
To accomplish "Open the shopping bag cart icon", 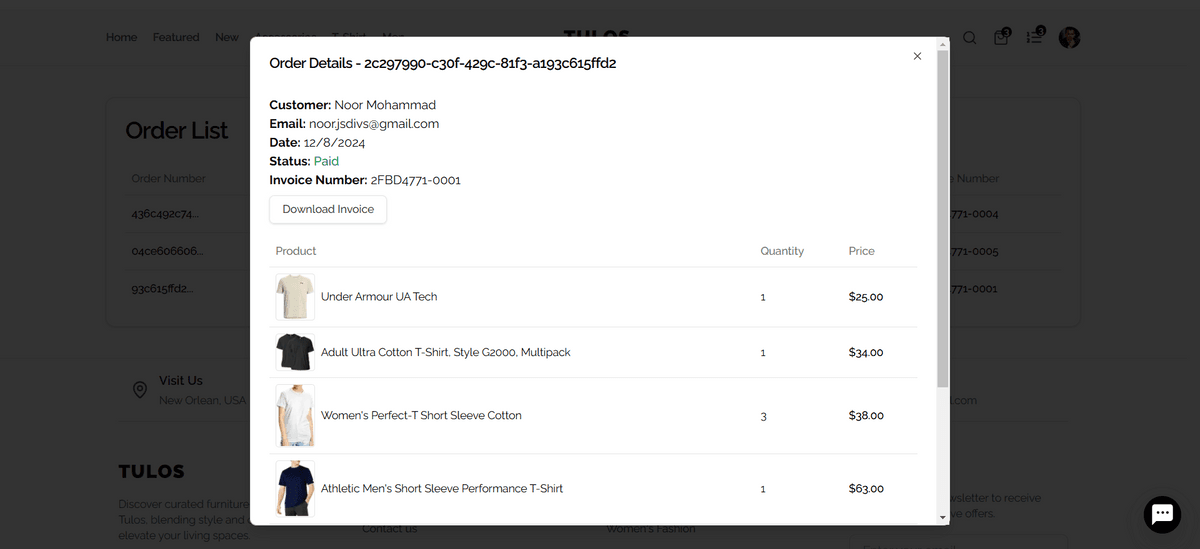I will (x=1001, y=38).
